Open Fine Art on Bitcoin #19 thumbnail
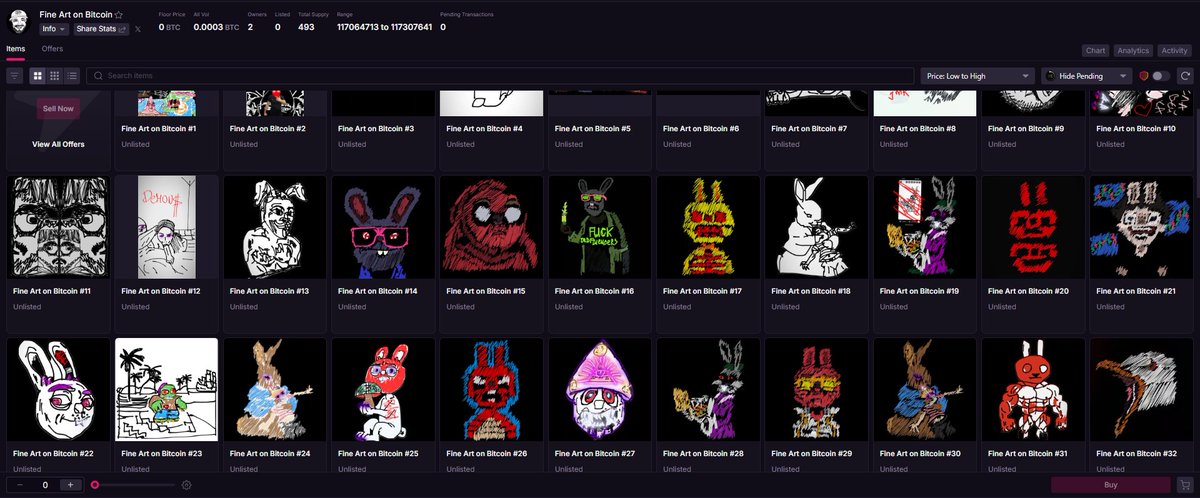This screenshot has height=498, width=1200. pos(925,228)
